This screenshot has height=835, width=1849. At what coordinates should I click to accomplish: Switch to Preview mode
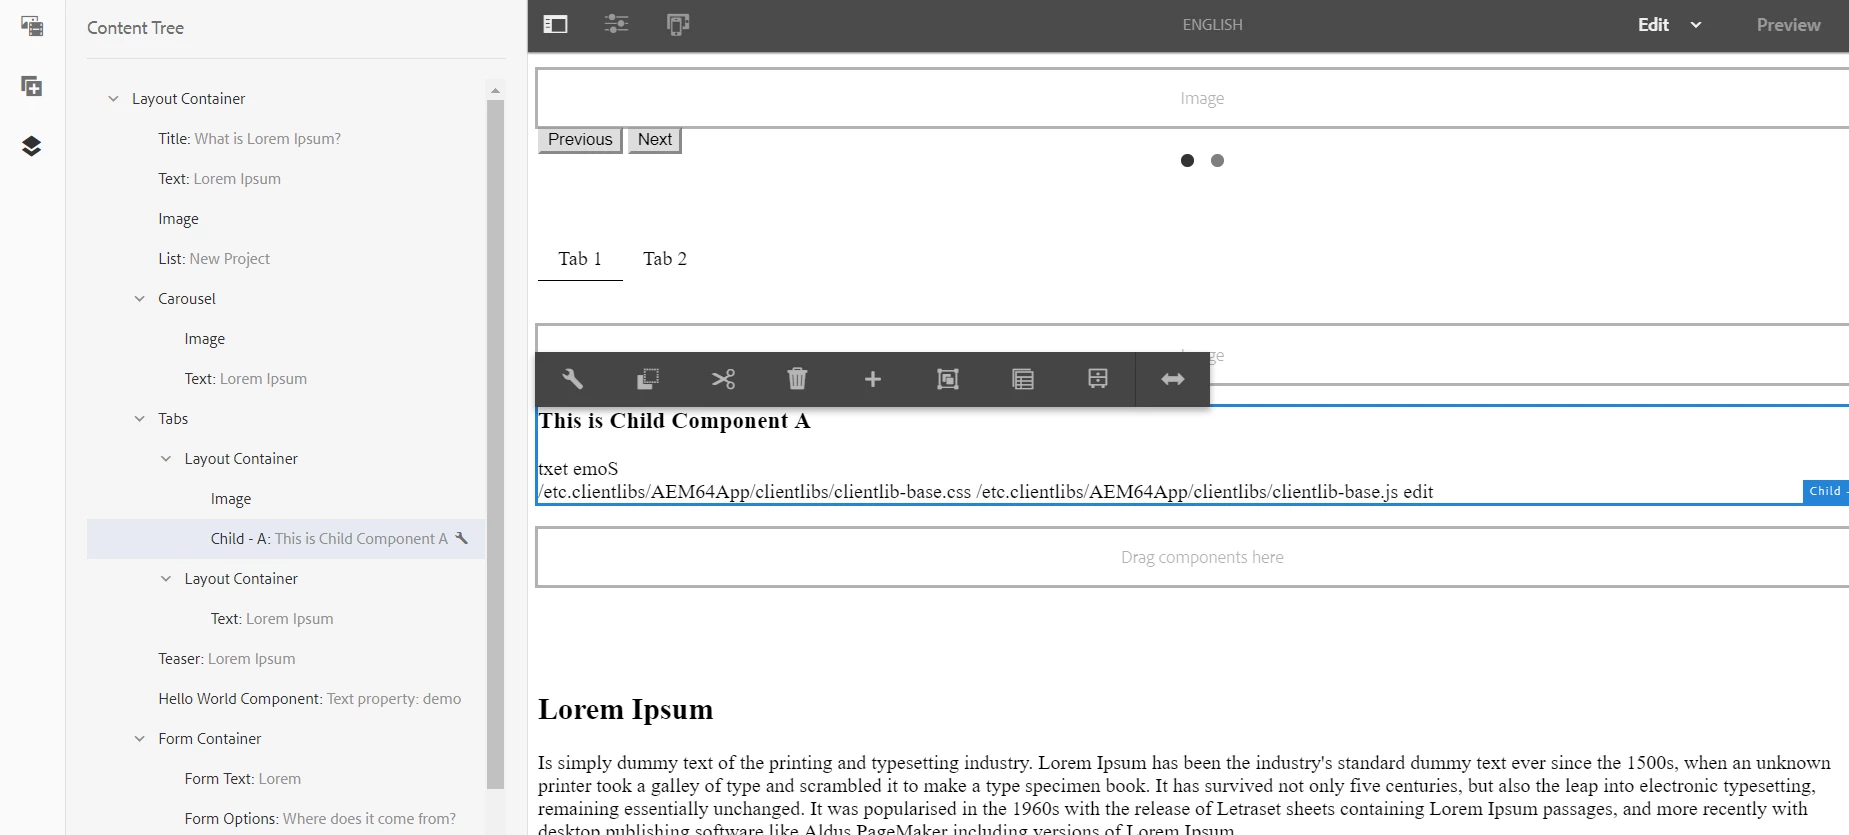(x=1788, y=25)
